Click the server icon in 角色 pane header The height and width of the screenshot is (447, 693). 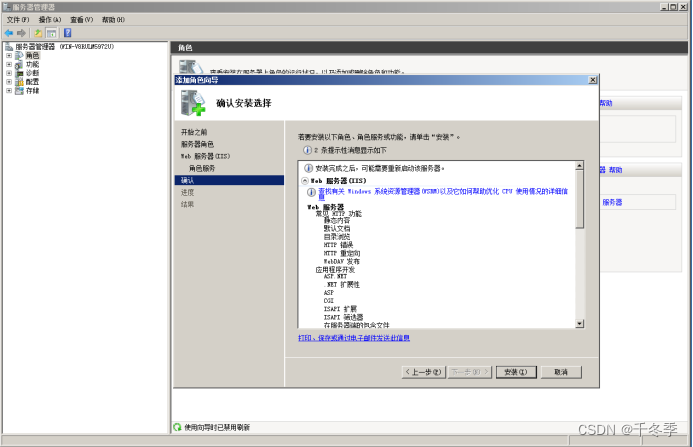pos(191,67)
